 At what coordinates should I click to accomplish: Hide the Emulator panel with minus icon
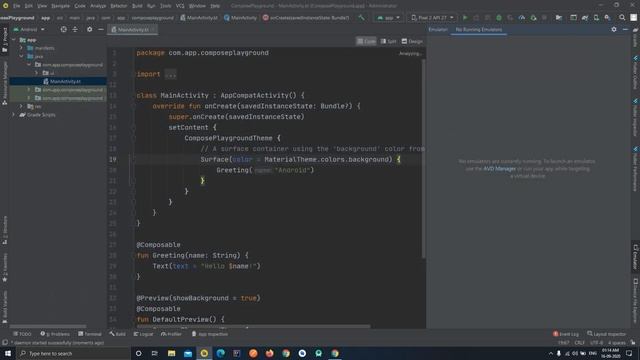point(625,29)
